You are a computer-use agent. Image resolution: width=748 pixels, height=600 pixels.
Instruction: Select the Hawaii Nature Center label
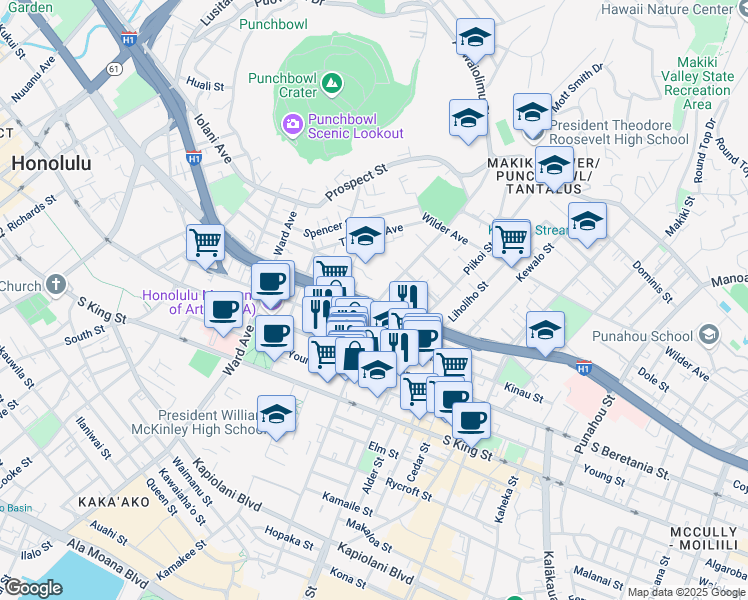click(666, 9)
